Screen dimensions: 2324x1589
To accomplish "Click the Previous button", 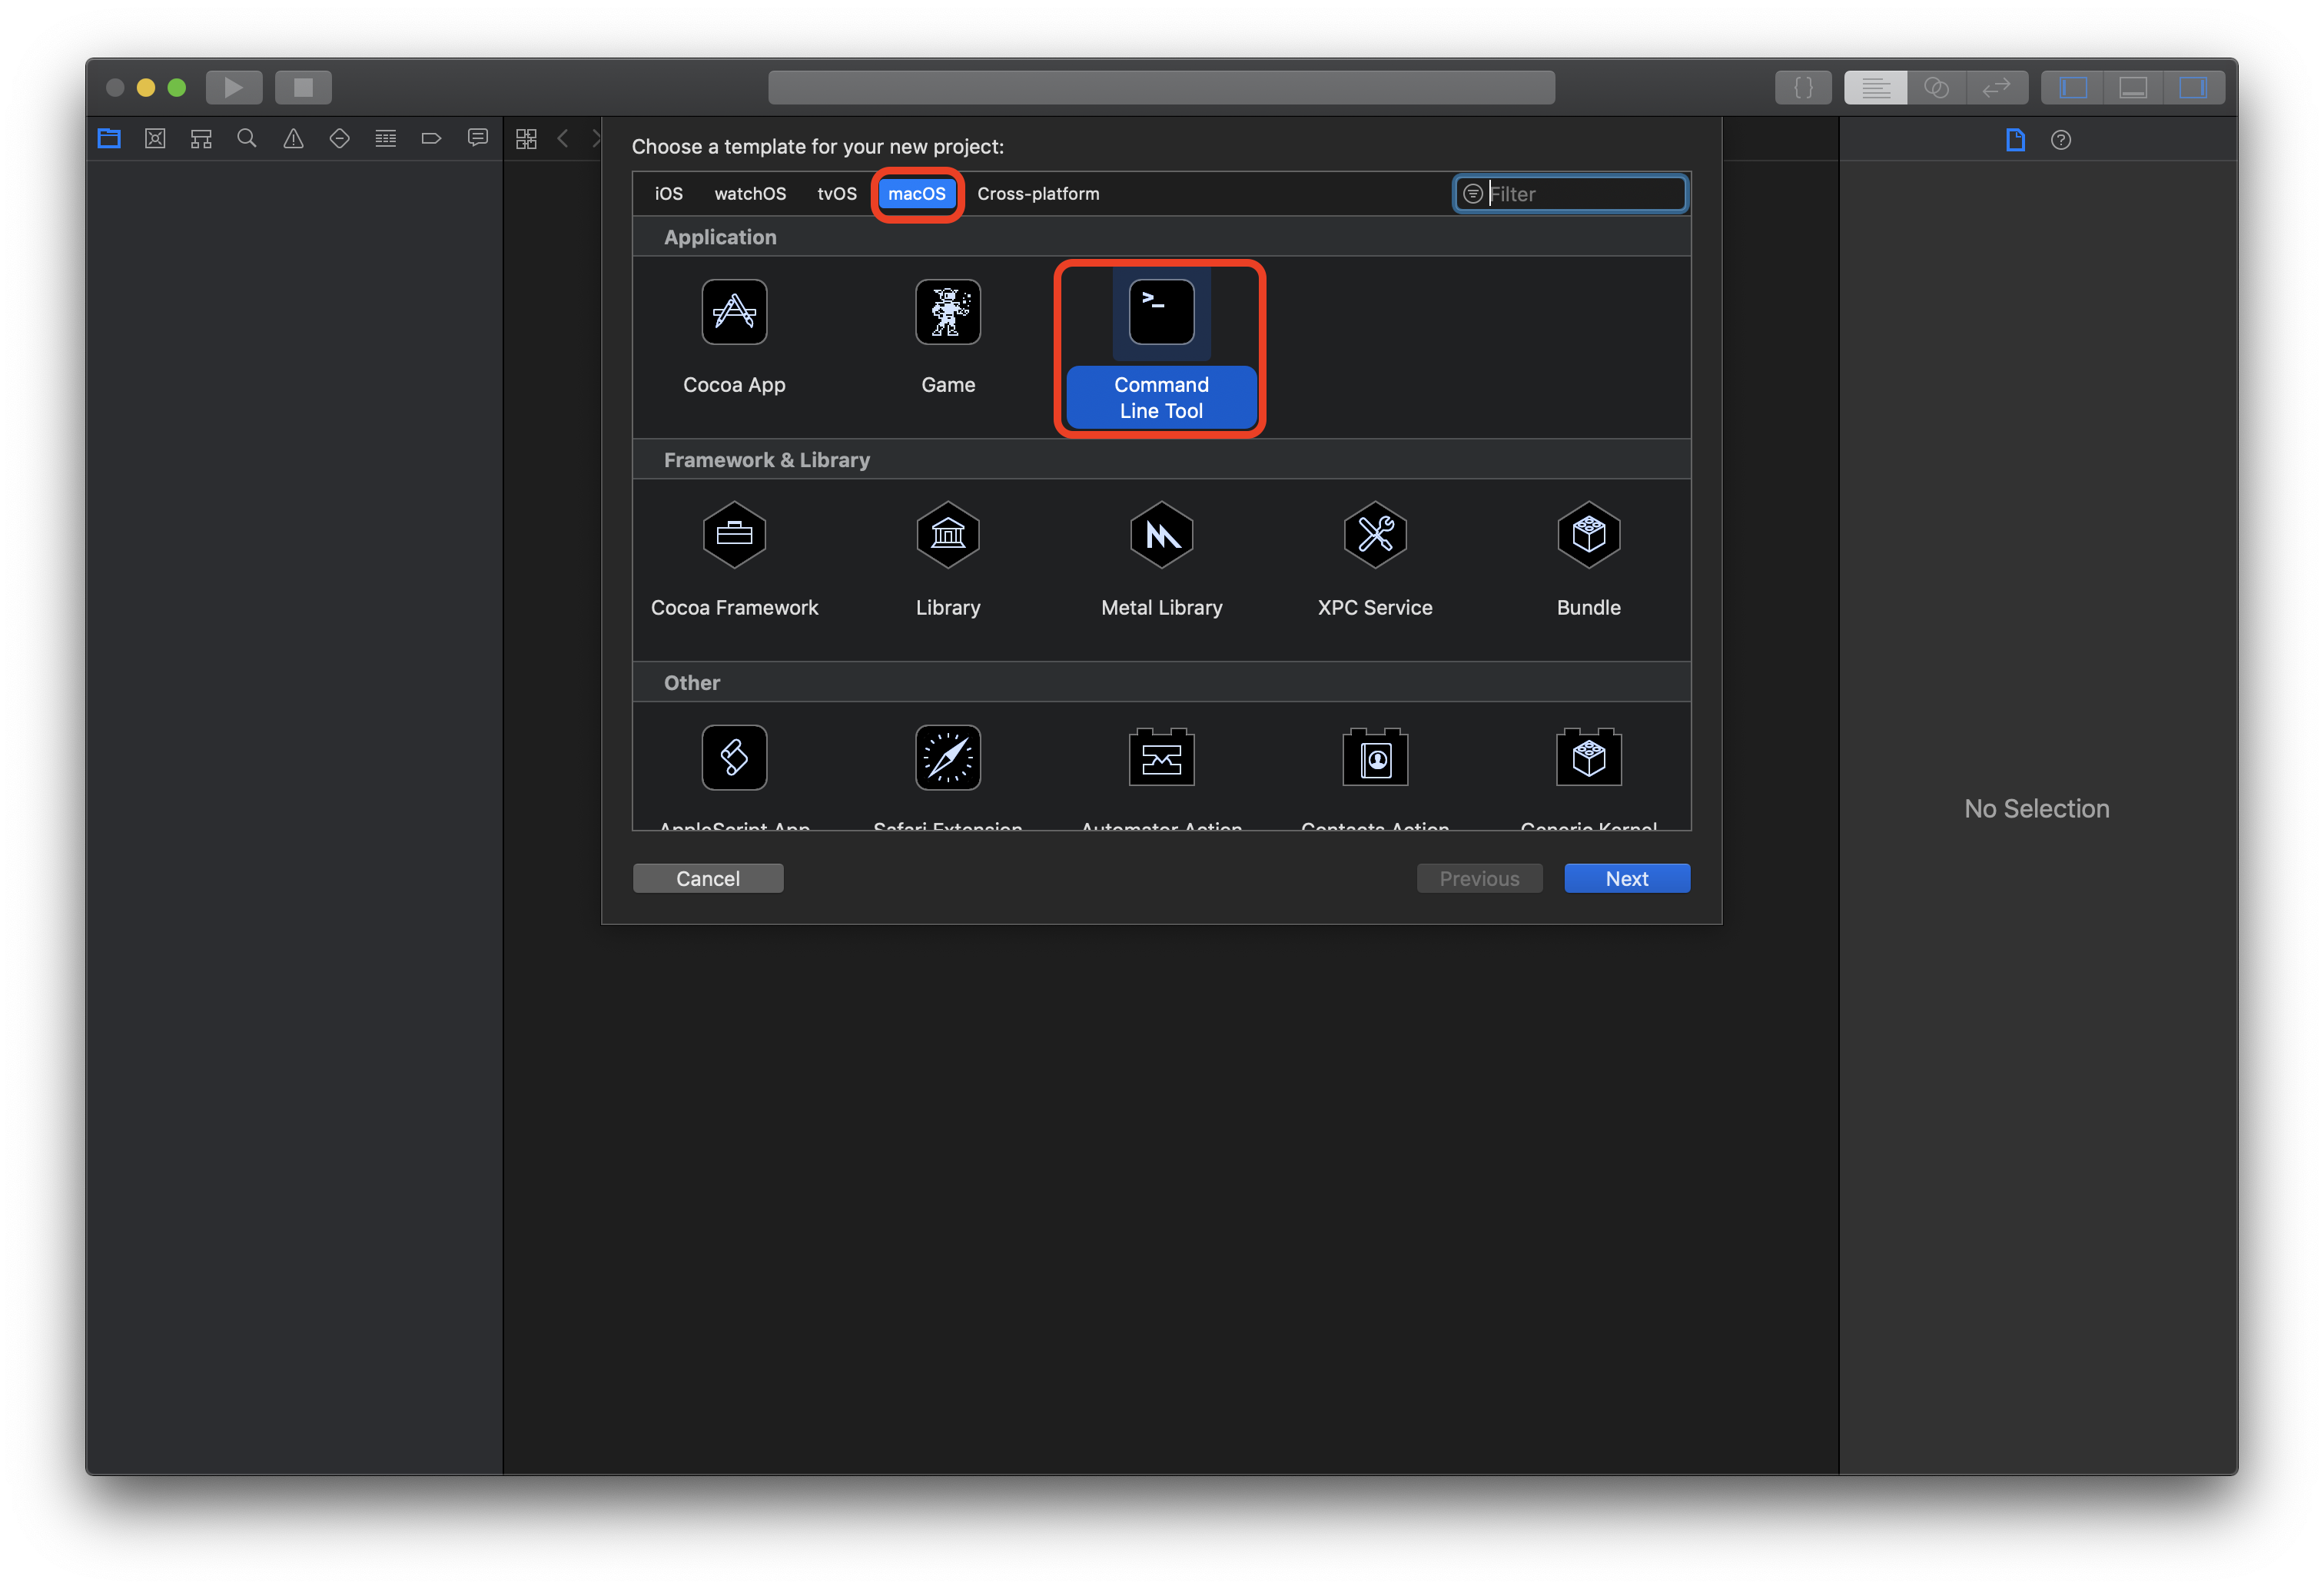I will [1479, 878].
